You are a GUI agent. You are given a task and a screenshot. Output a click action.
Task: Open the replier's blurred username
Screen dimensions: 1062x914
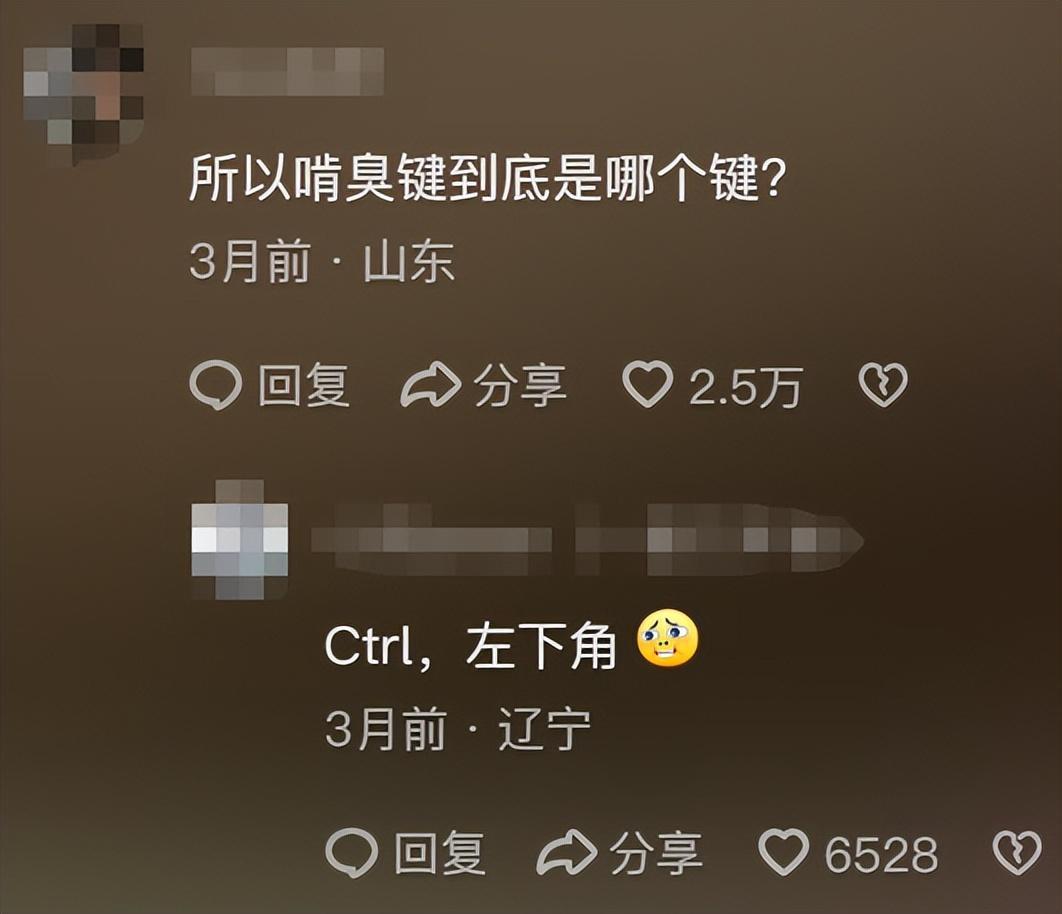click(x=587, y=539)
